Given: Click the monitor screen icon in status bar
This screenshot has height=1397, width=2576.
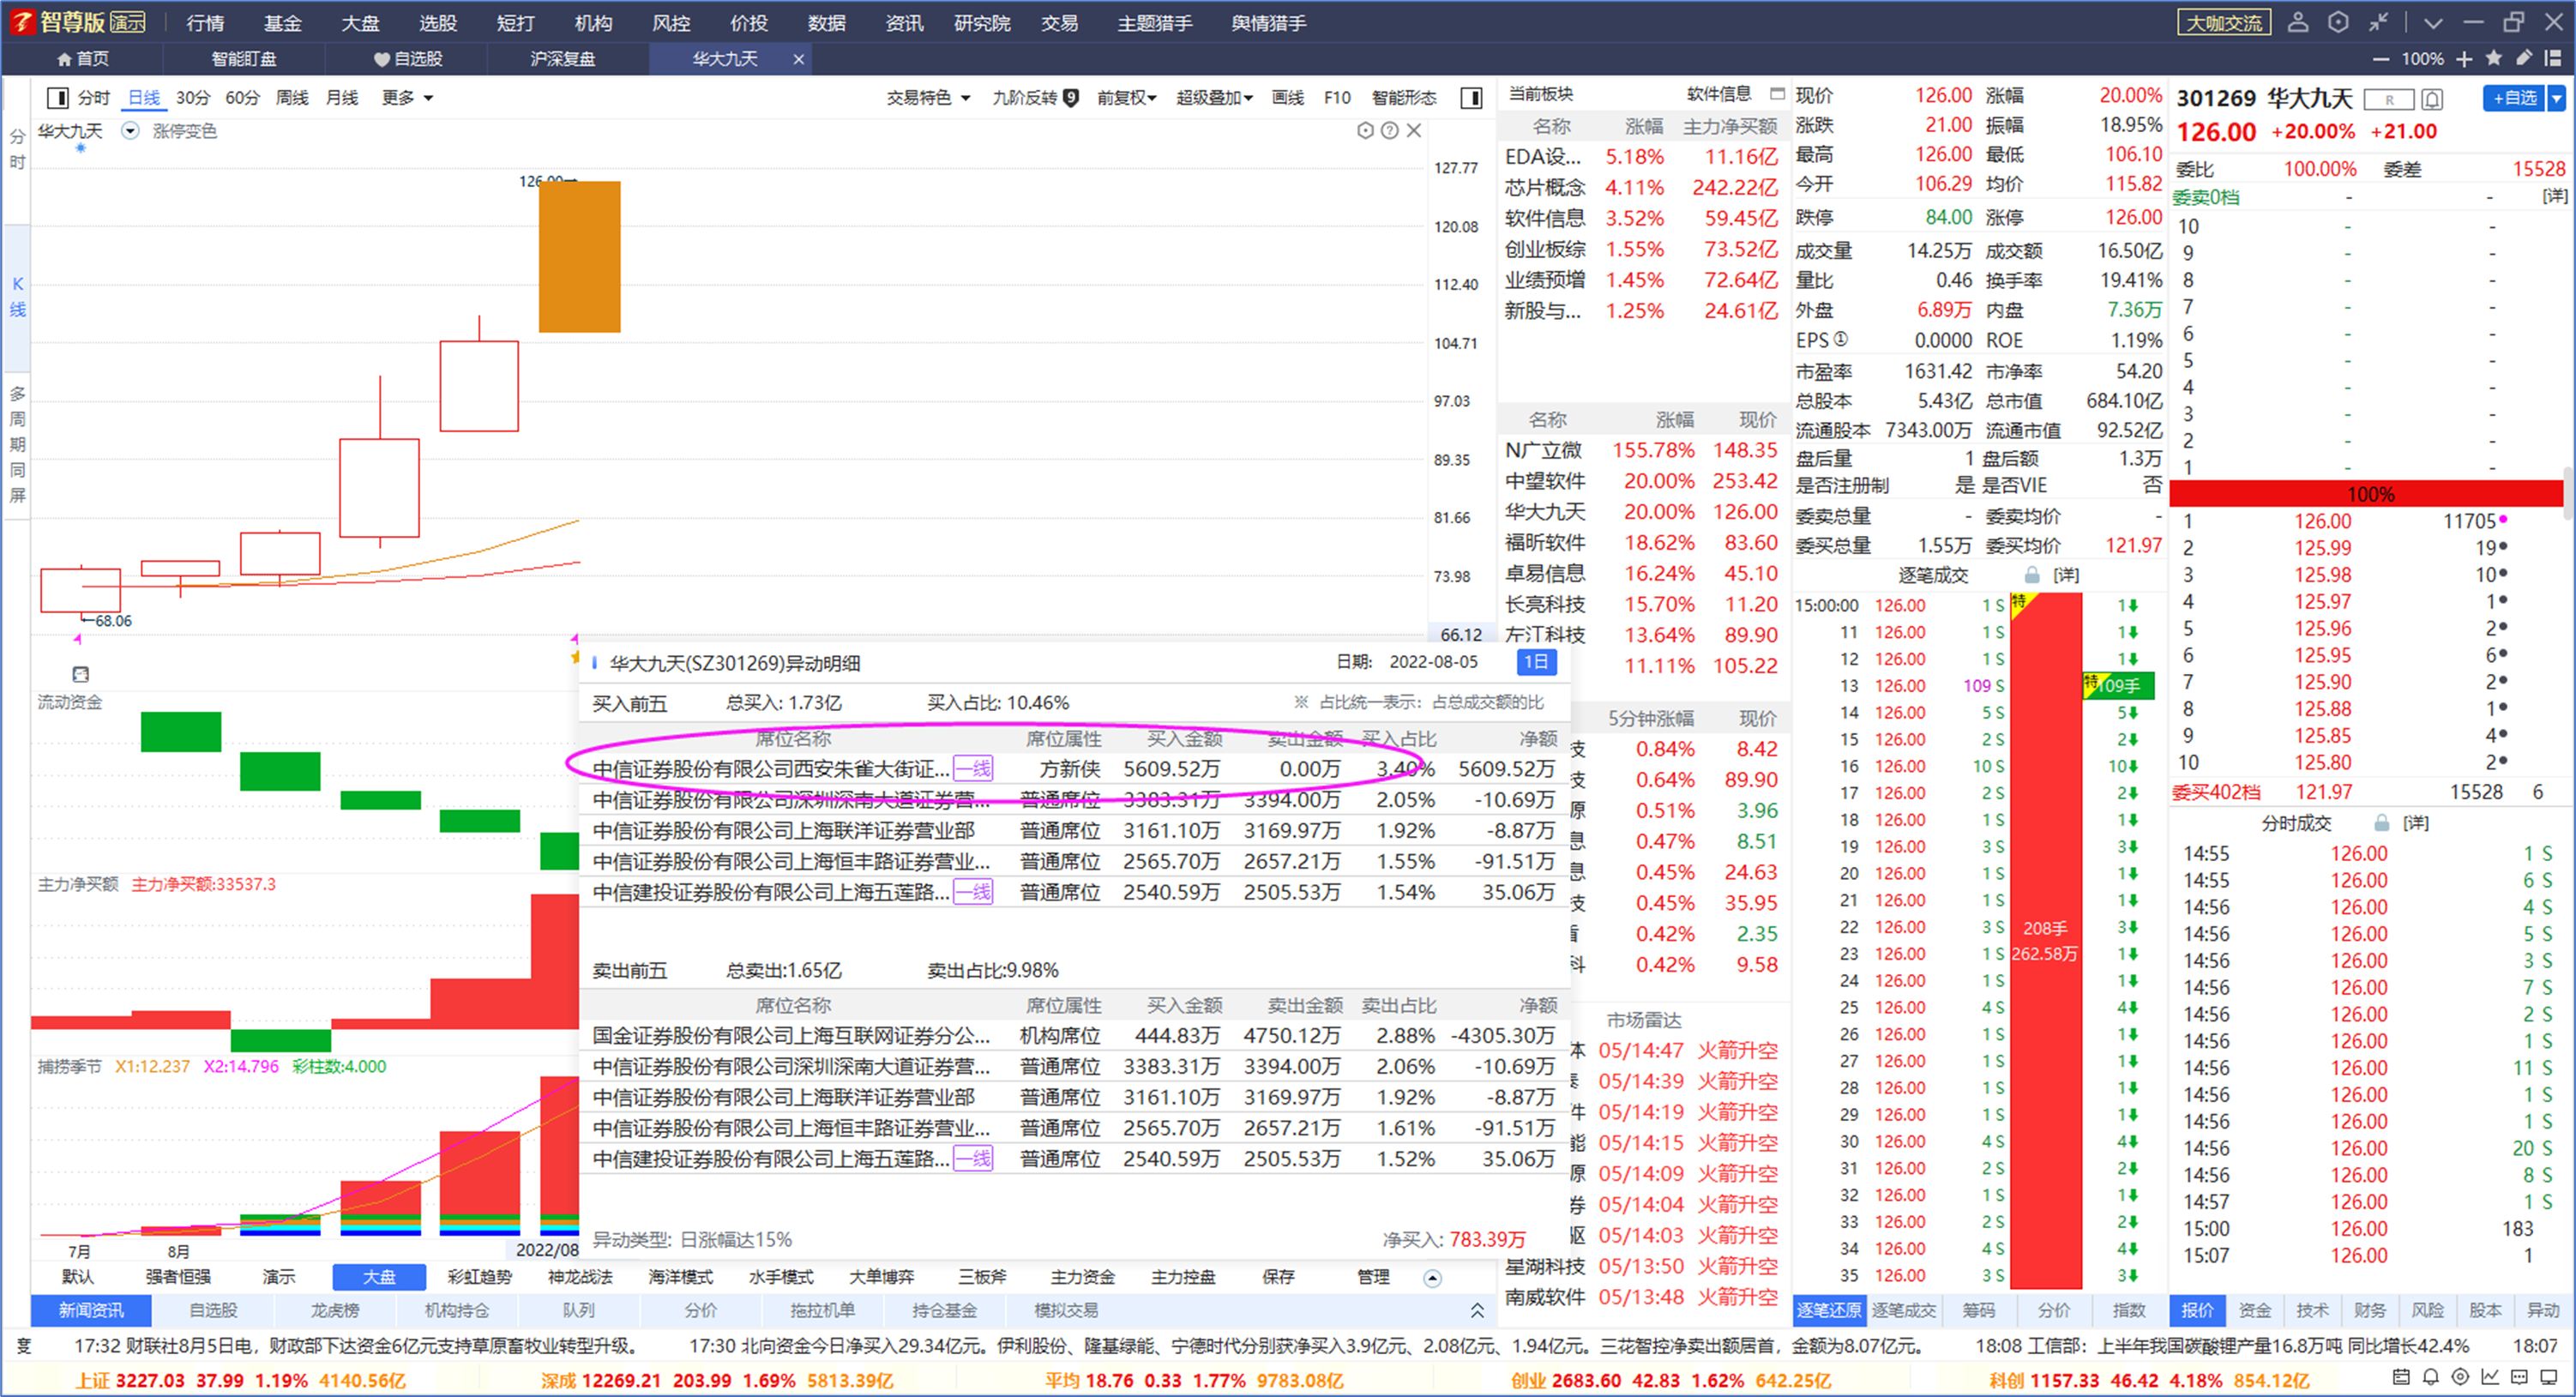Looking at the screenshot, I should point(2550,1377).
